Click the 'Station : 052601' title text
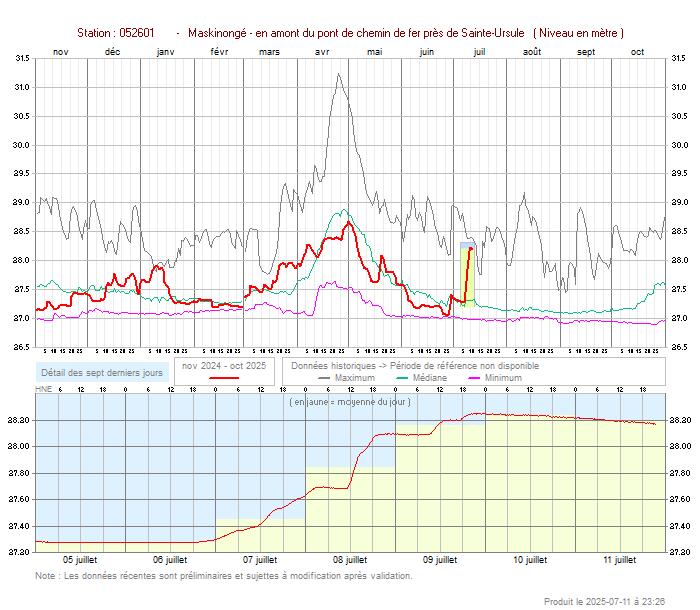 click(116, 33)
